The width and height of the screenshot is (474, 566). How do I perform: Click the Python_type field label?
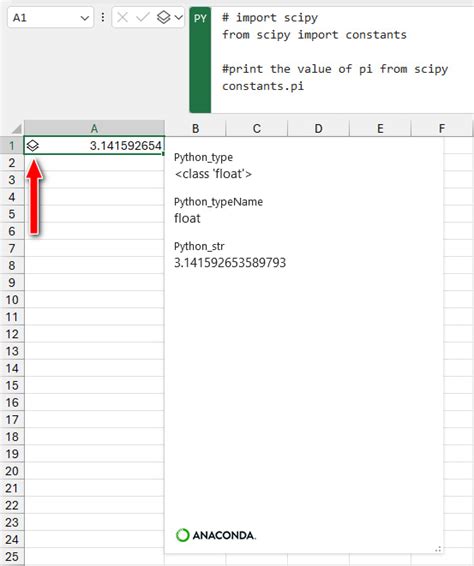click(203, 157)
